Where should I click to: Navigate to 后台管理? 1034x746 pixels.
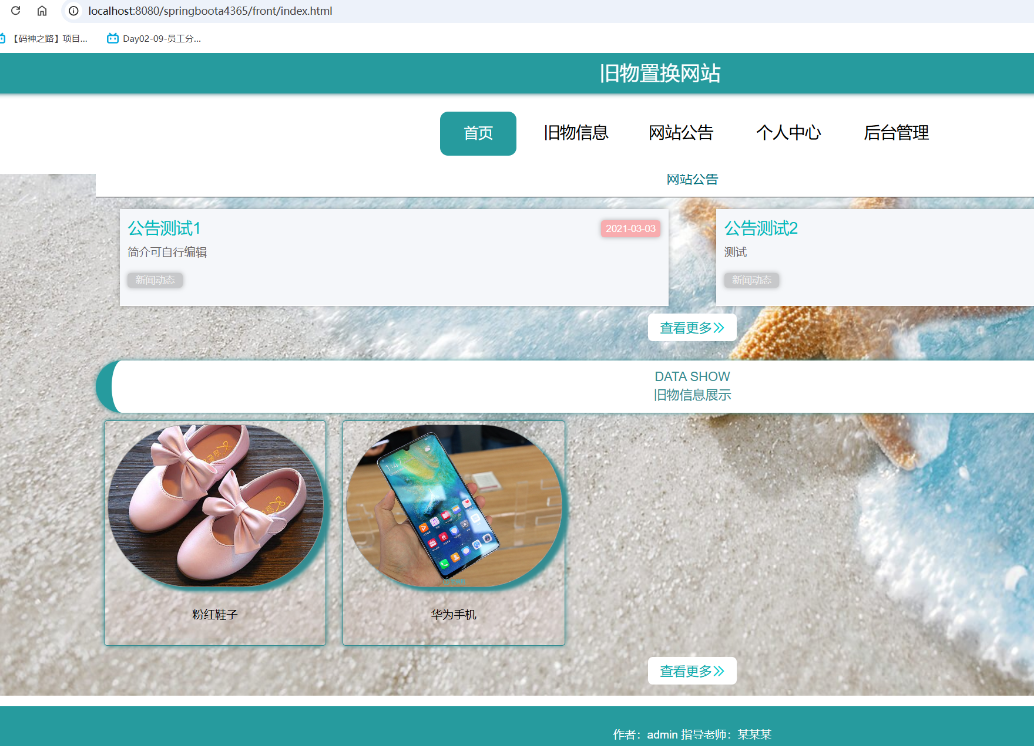[x=896, y=133]
